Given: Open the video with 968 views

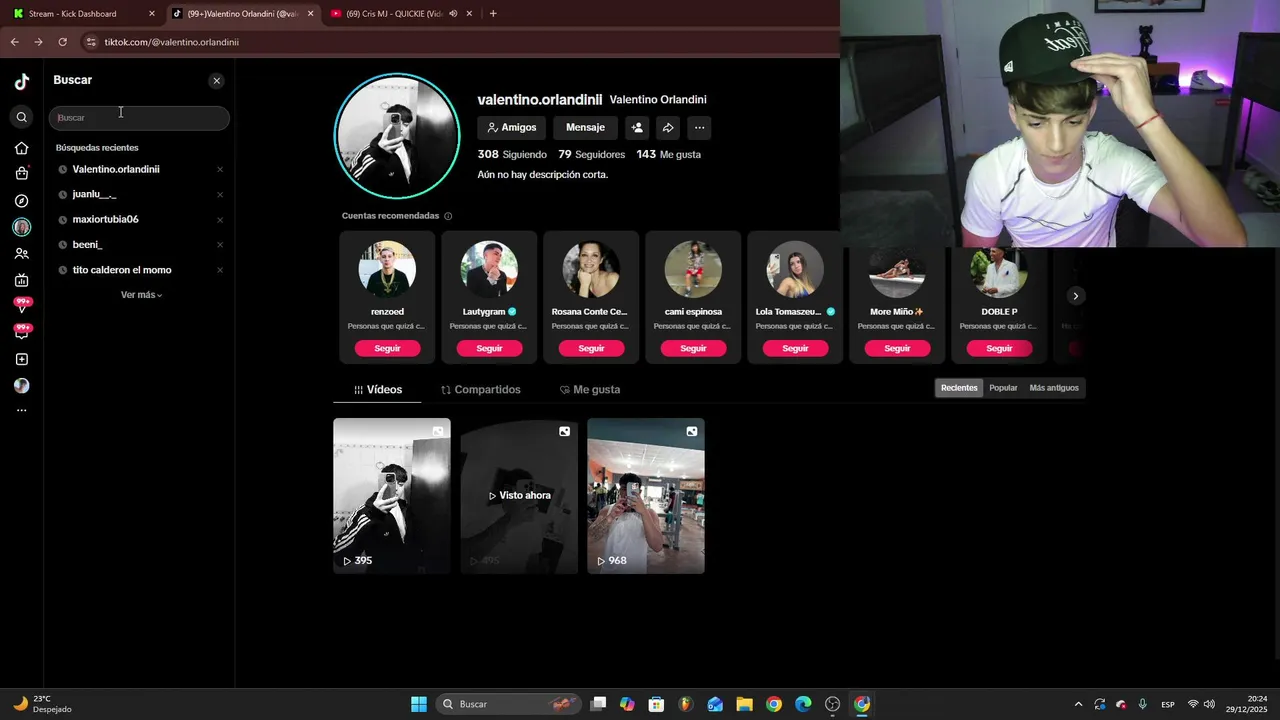Looking at the screenshot, I should click(x=646, y=496).
